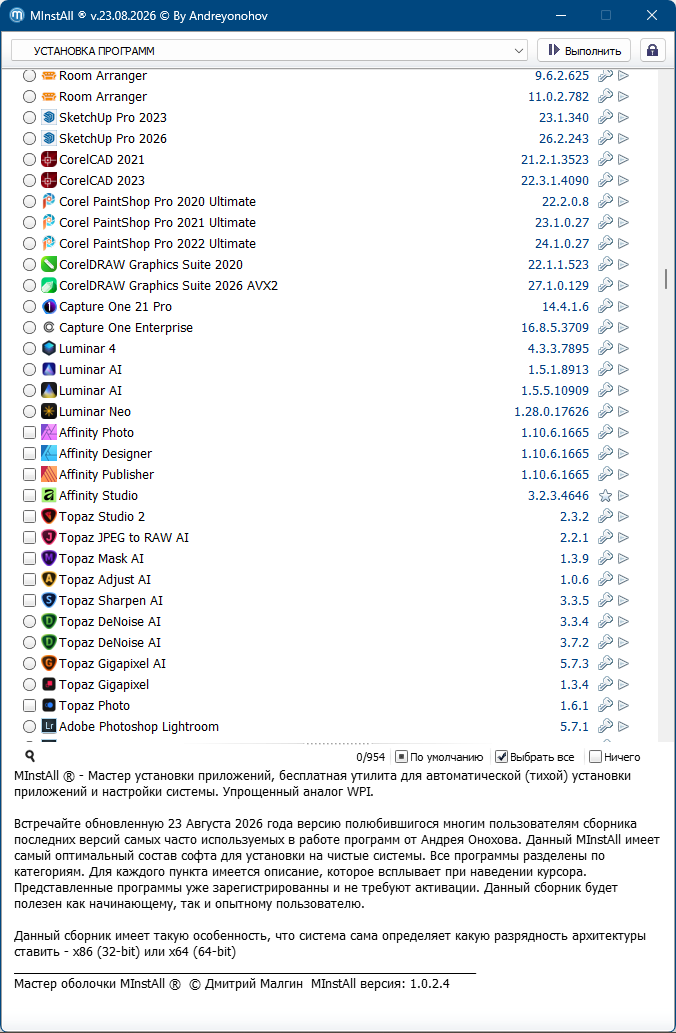The image size is (676, 1033).
Task: Open the 'УСТАНОВКА ПРОГРАММ' dropdown
Action: 269,51
